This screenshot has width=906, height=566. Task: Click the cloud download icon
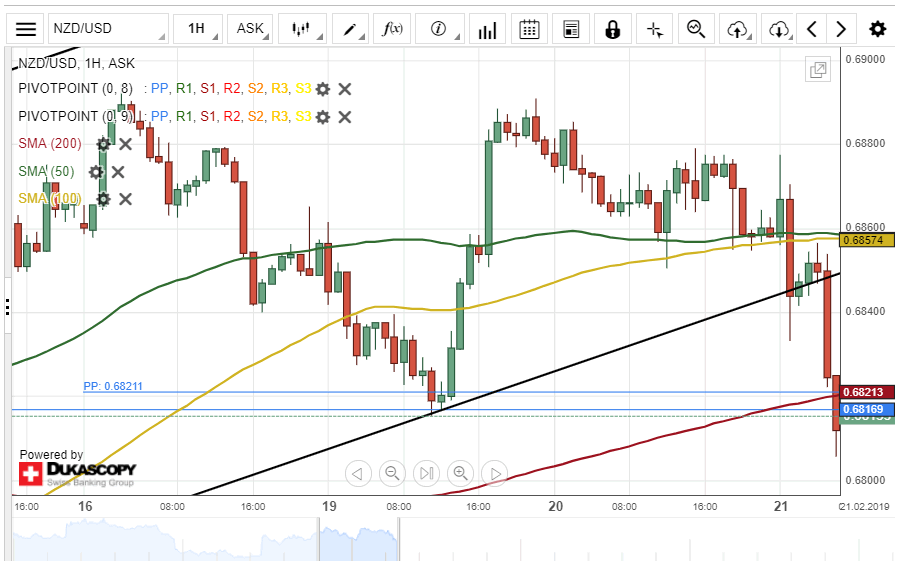click(779, 28)
